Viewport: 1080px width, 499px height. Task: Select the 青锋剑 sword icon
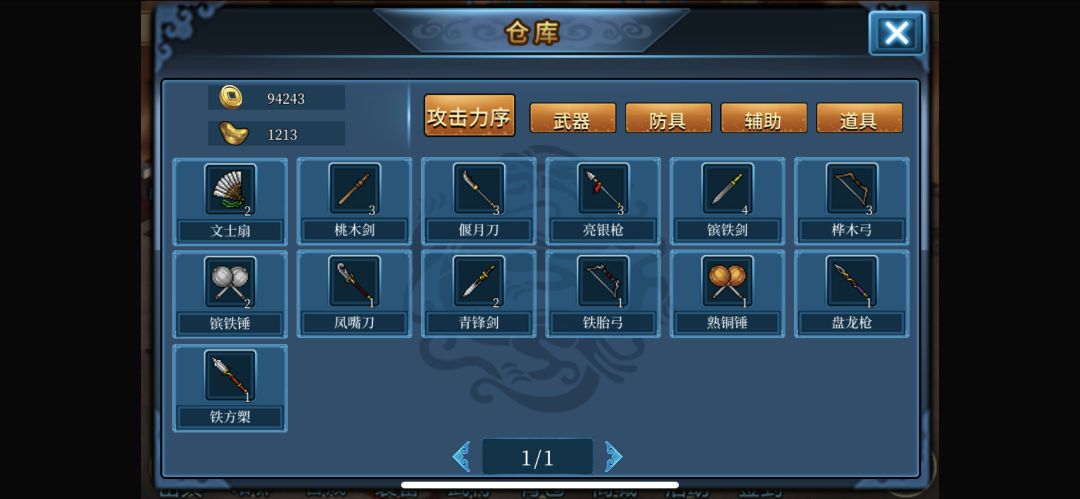[x=479, y=281]
